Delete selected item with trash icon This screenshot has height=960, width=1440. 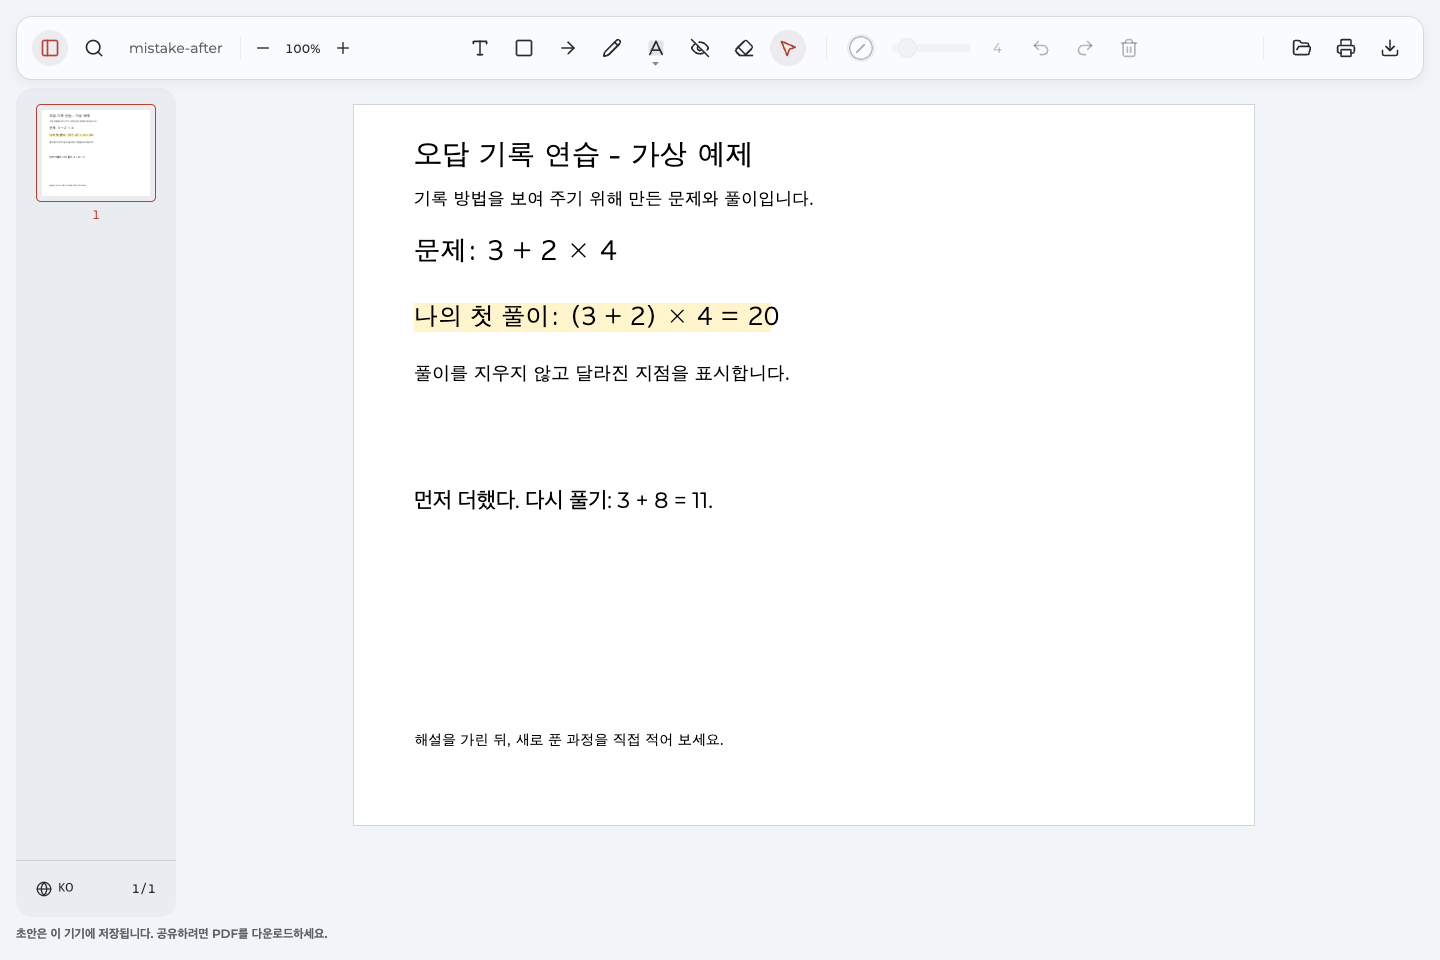tap(1129, 48)
